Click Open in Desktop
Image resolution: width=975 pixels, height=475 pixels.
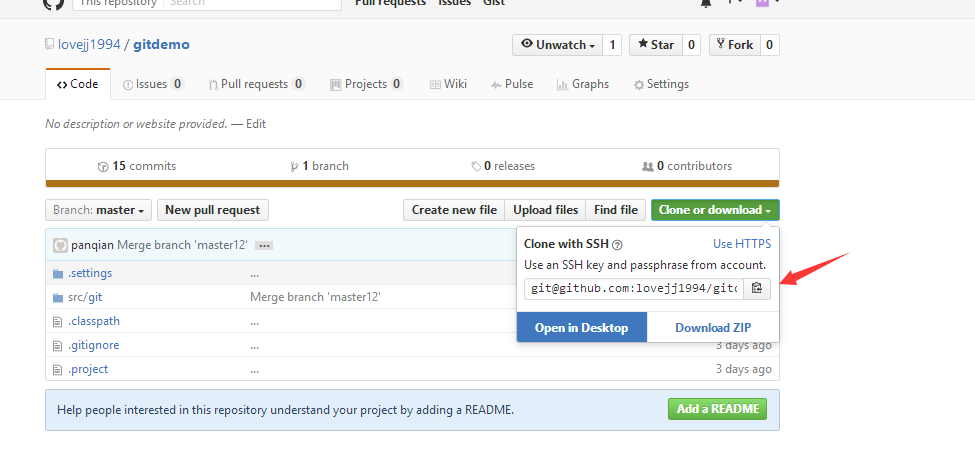tap(581, 328)
